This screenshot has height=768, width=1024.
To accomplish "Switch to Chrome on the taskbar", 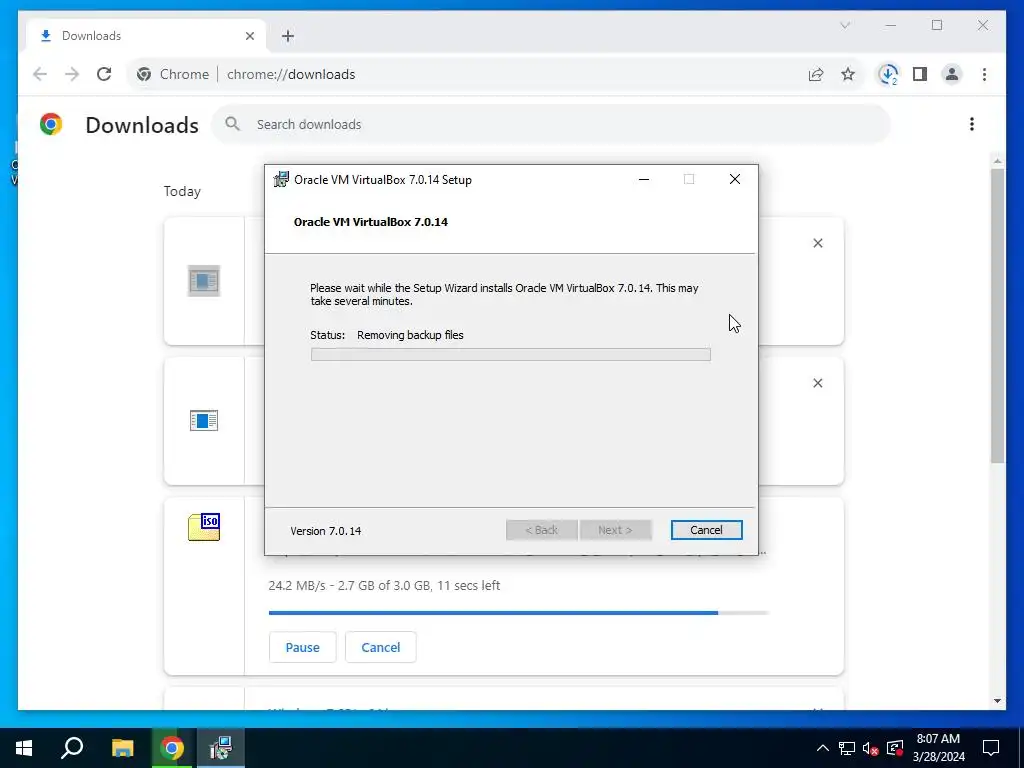I will point(172,748).
